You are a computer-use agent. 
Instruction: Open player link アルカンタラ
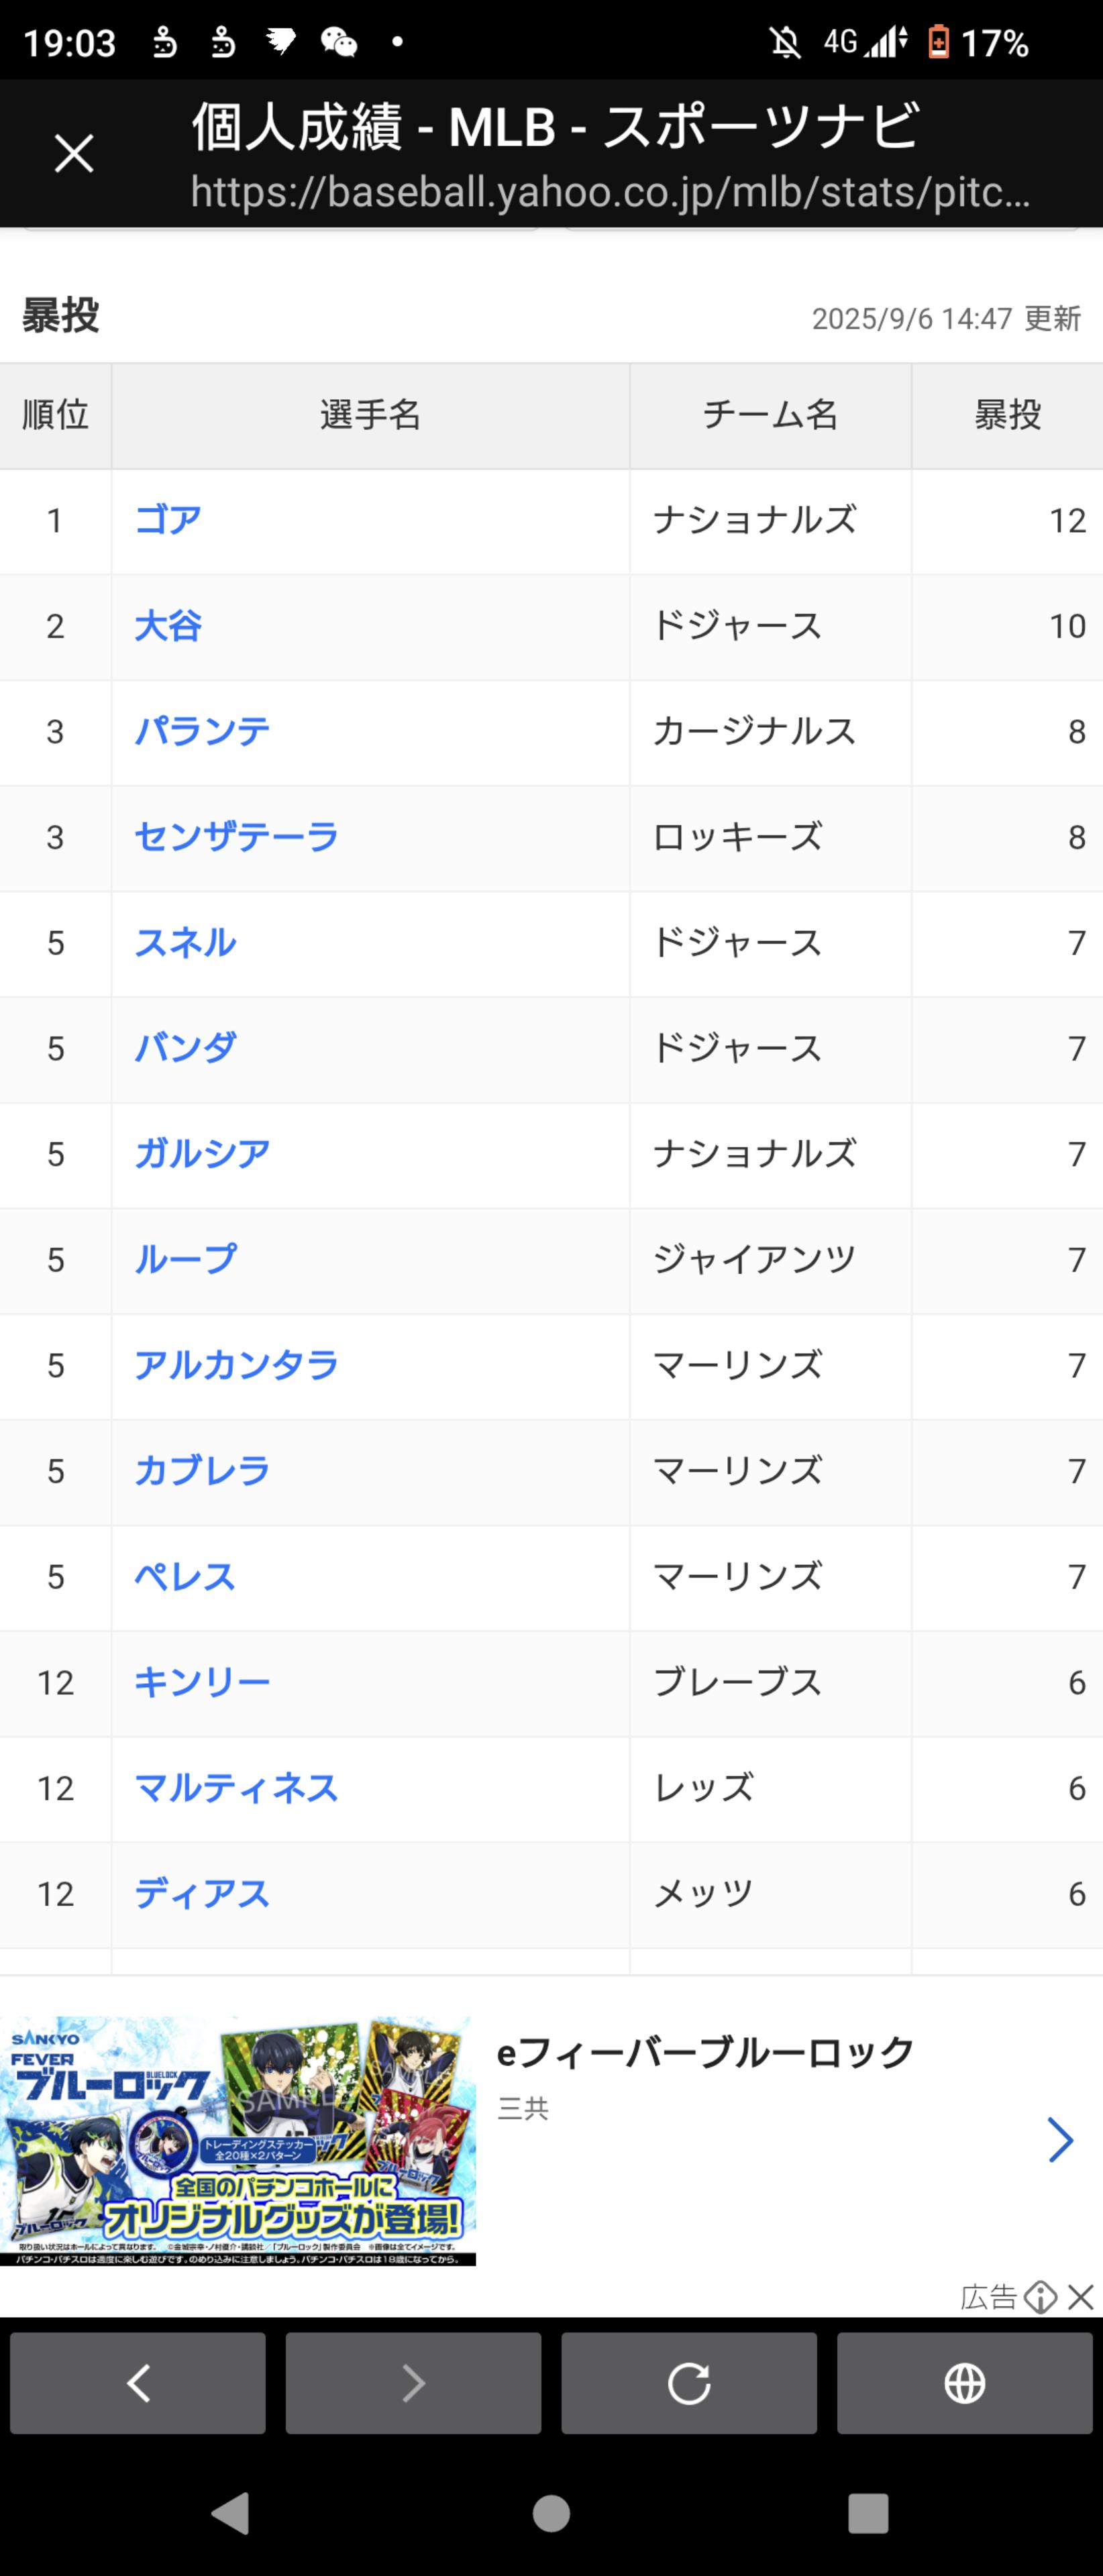coord(236,1365)
